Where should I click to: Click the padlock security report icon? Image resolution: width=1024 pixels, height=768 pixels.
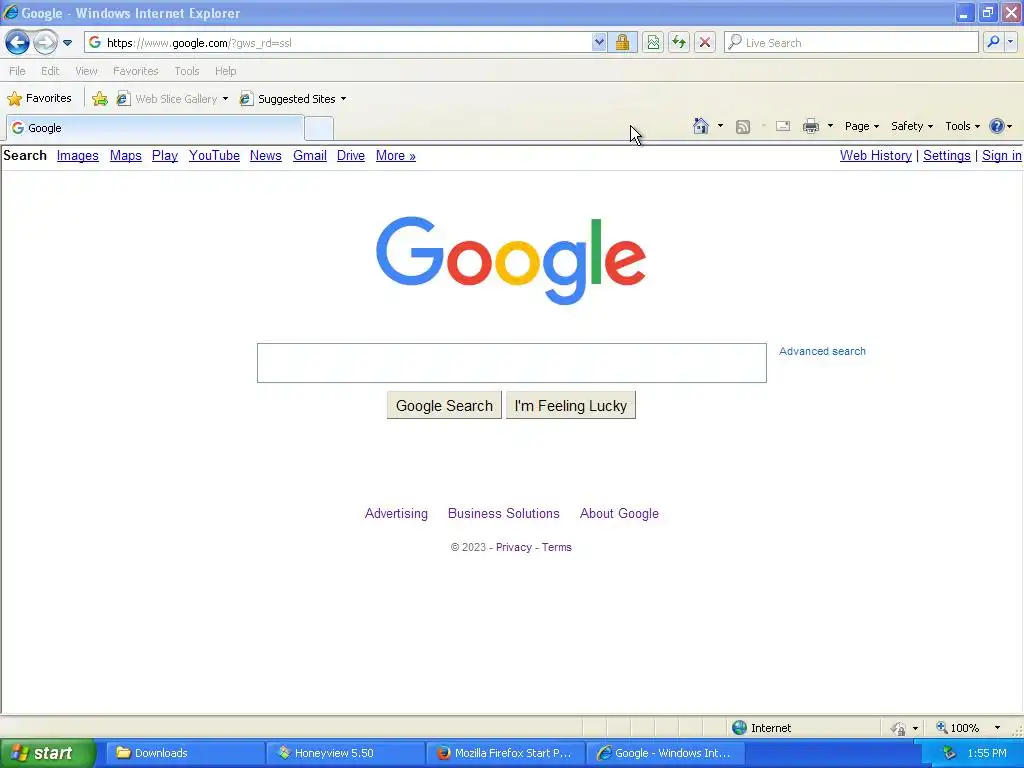(622, 42)
